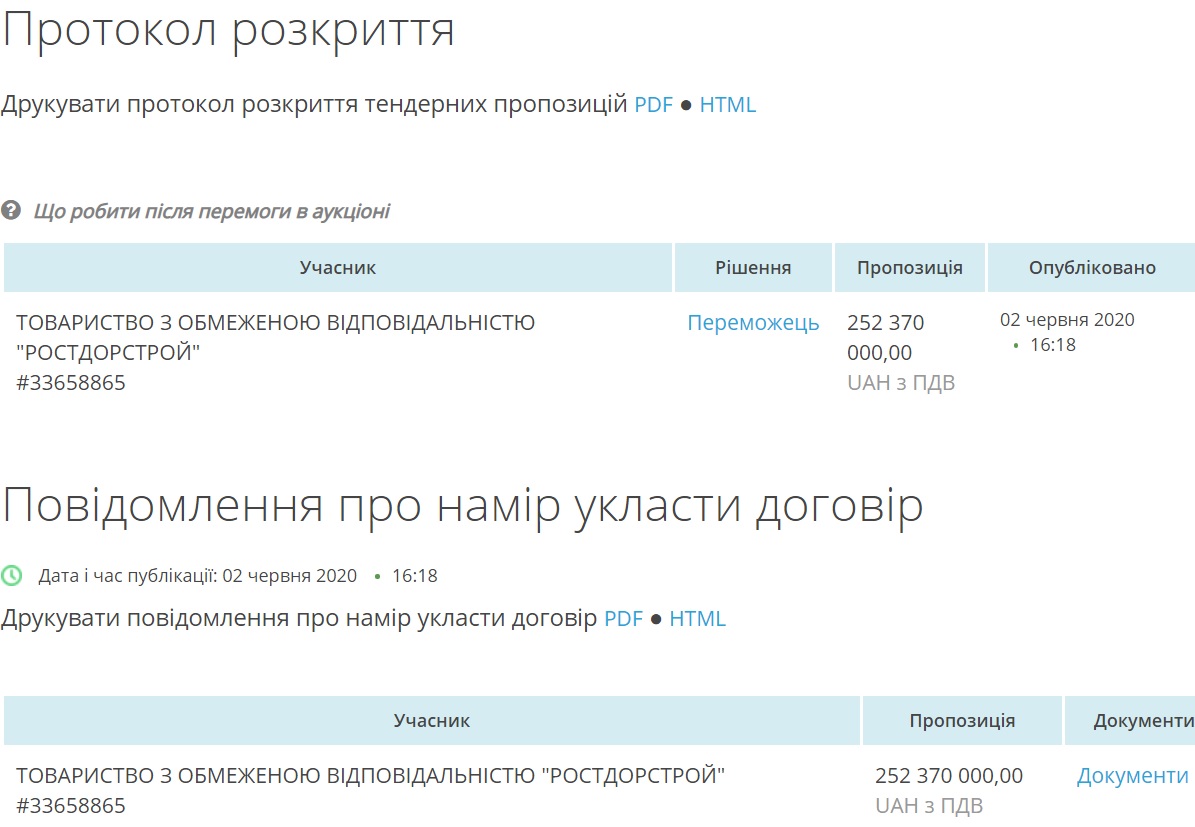
Task: Select participant name in second table row
Action: pos(370,775)
